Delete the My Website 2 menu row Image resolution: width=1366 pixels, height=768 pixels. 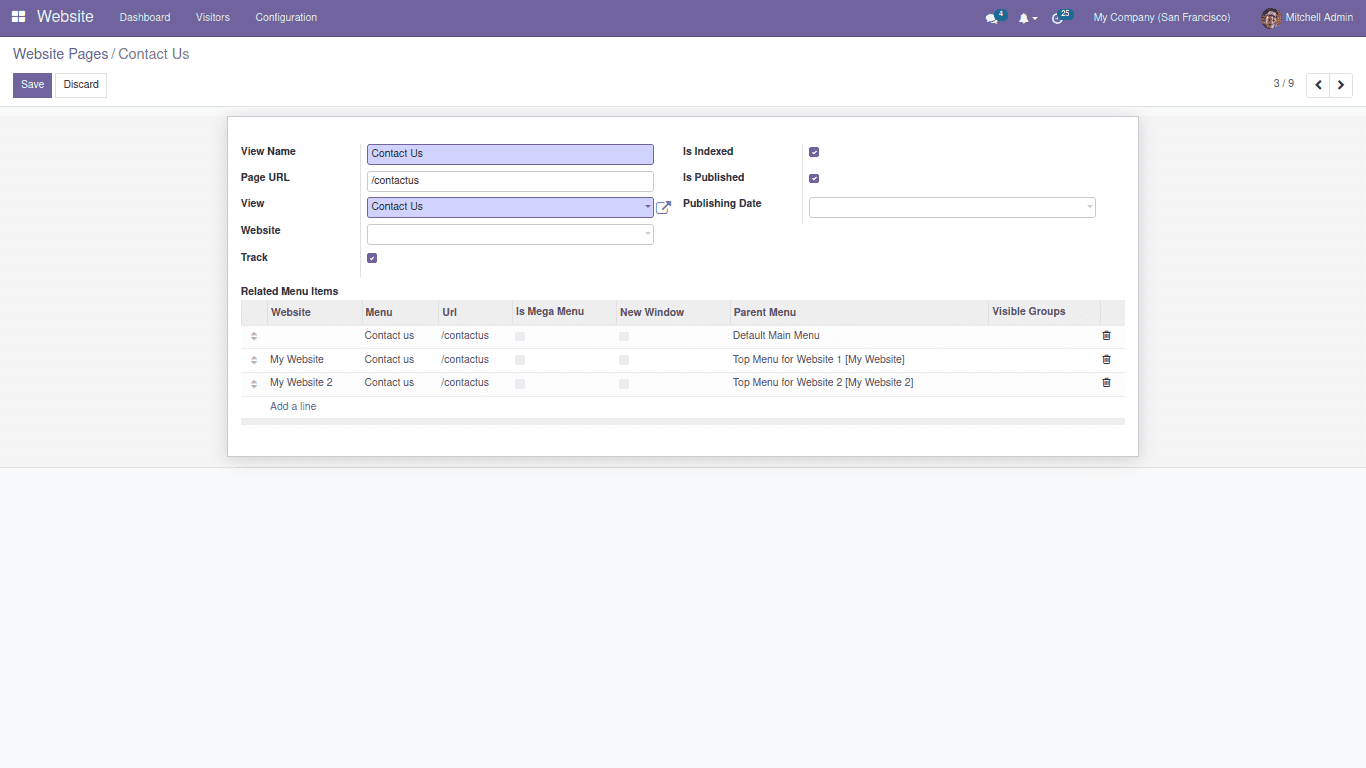click(x=1106, y=383)
